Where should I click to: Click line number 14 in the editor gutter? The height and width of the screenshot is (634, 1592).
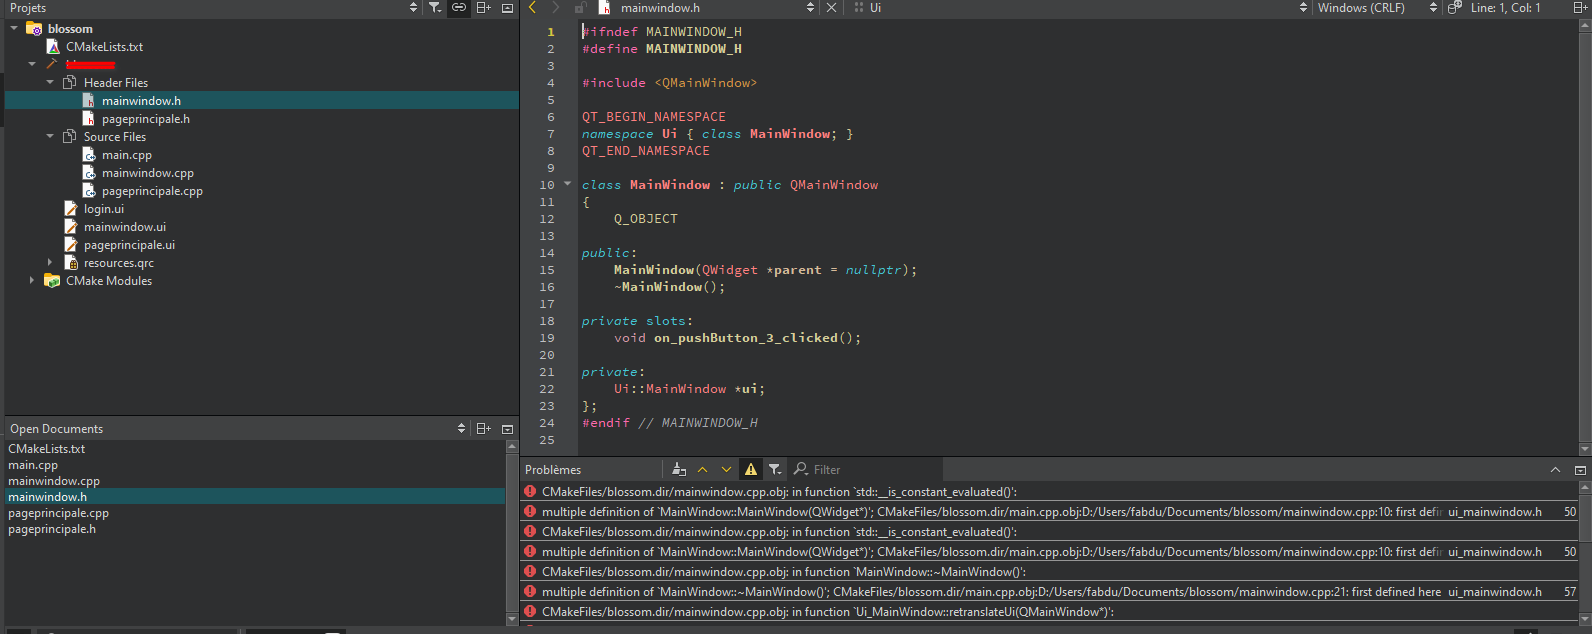point(547,253)
